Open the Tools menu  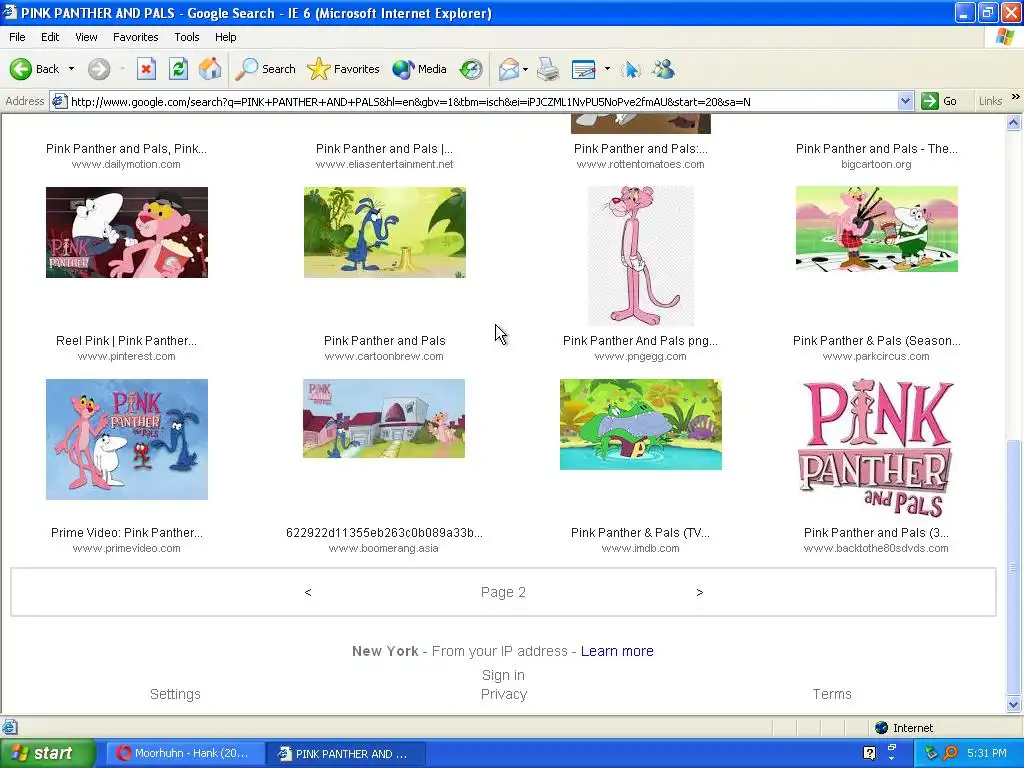point(187,37)
